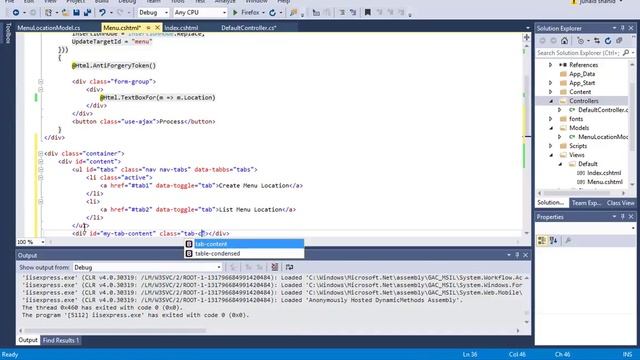Select Index.cshtml in Solution Explorer
The image size is (640, 360).
coord(604,173)
